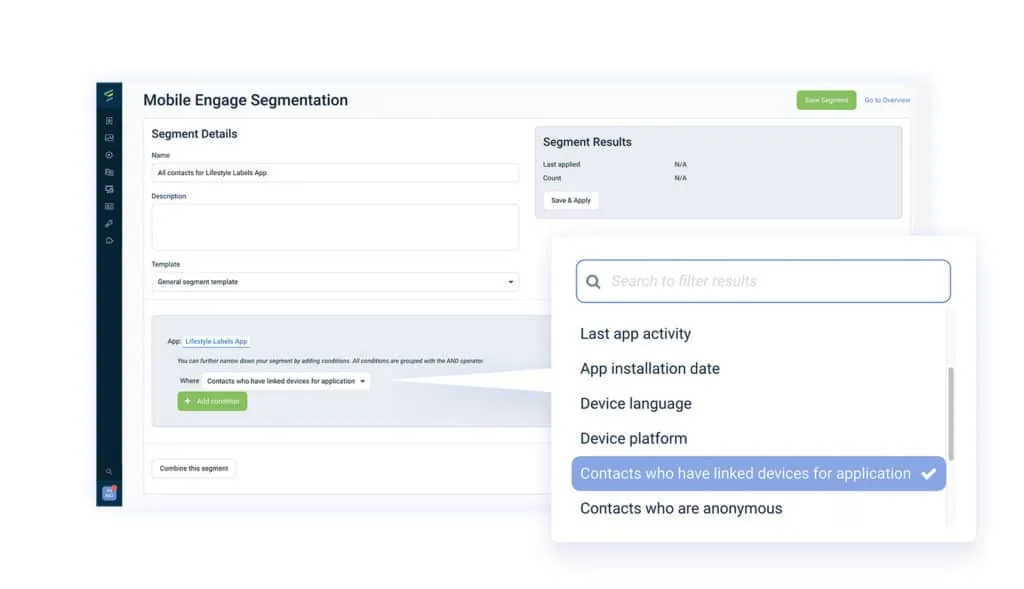This screenshot has width=1024, height=589.
Task: Click the magnifier icon in filter search box
Action: 593,282
